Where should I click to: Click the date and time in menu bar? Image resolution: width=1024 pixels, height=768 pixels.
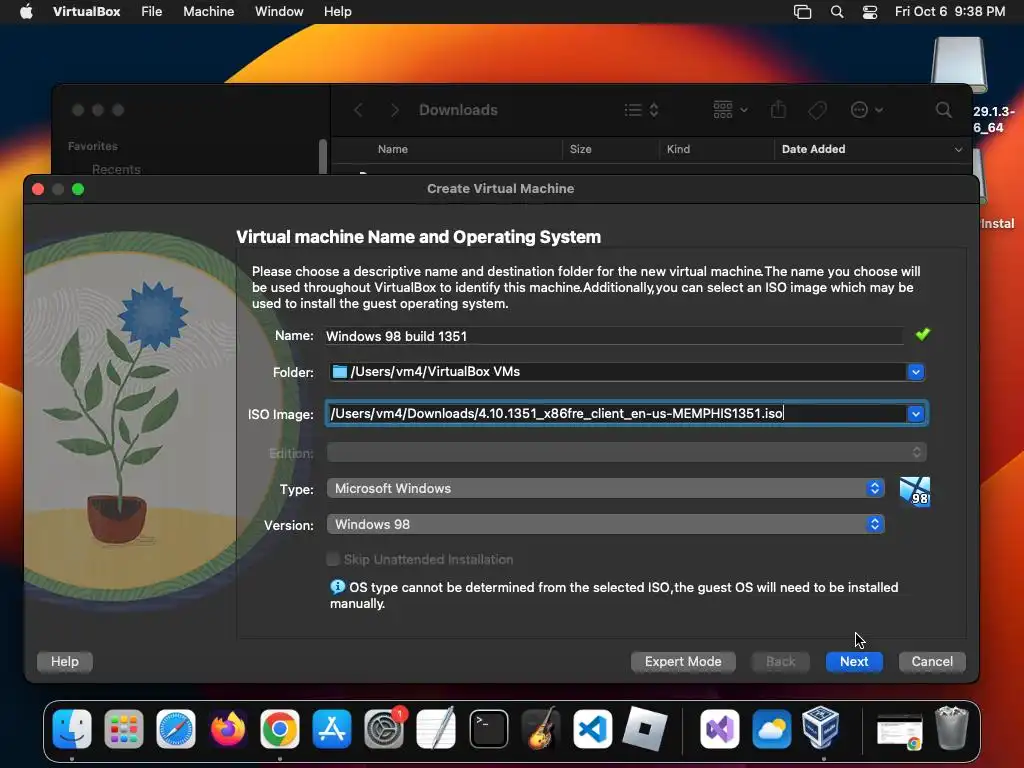pos(950,12)
